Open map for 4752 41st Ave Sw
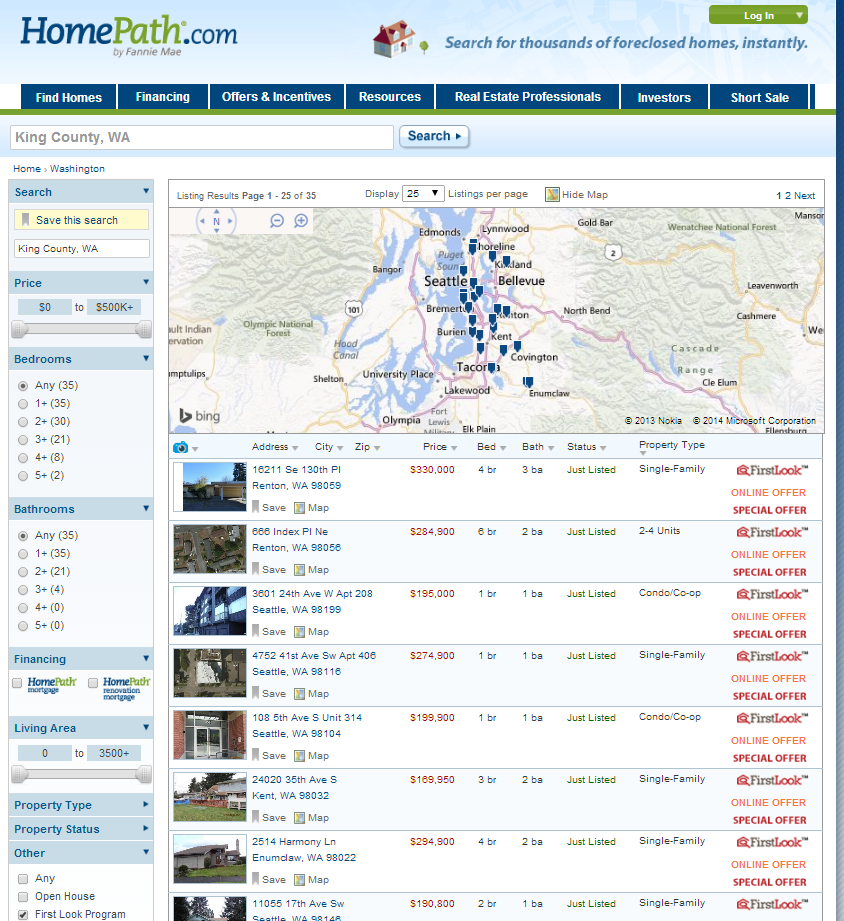The width and height of the screenshot is (844, 921). (312, 694)
